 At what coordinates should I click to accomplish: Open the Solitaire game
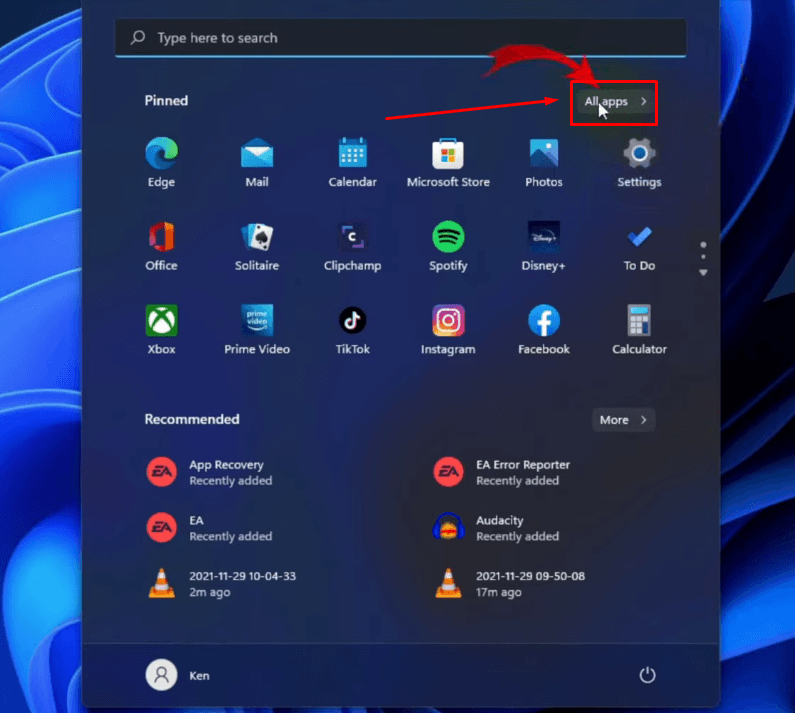pos(257,246)
